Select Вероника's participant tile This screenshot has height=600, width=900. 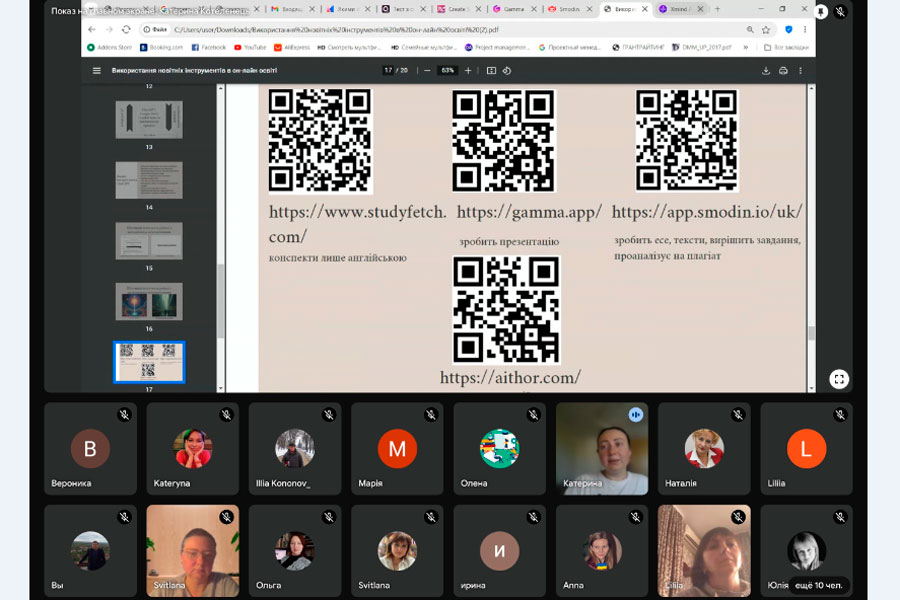coord(91,448)
